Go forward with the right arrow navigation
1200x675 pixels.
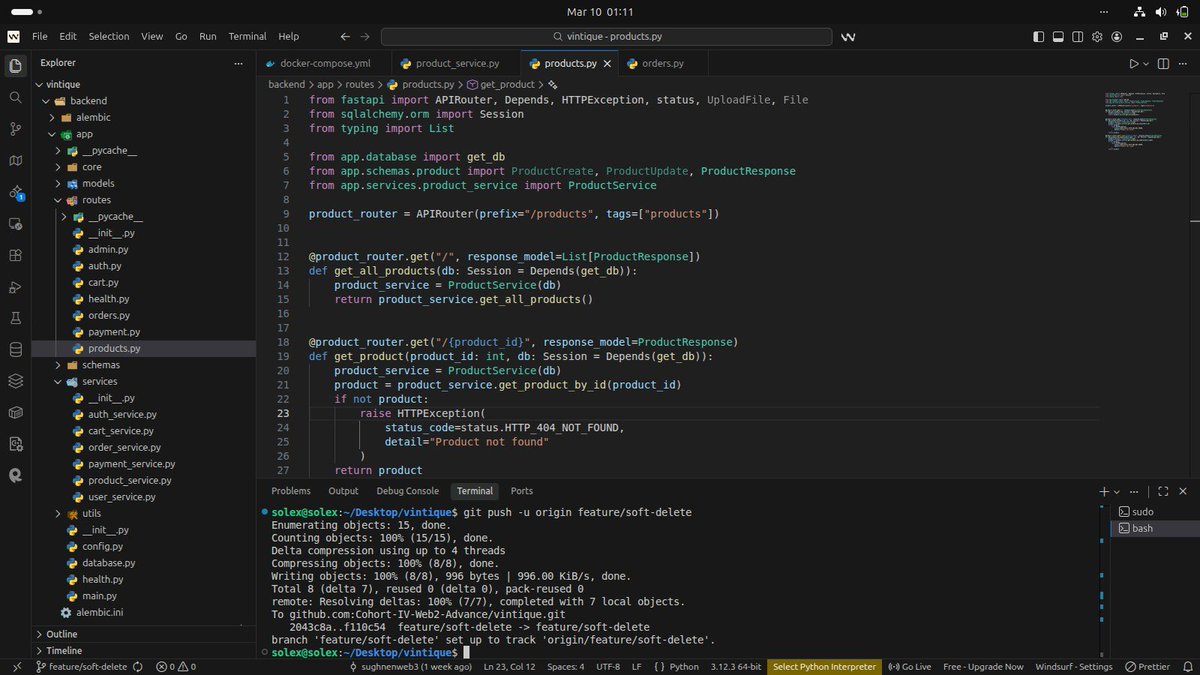point(365,36)
